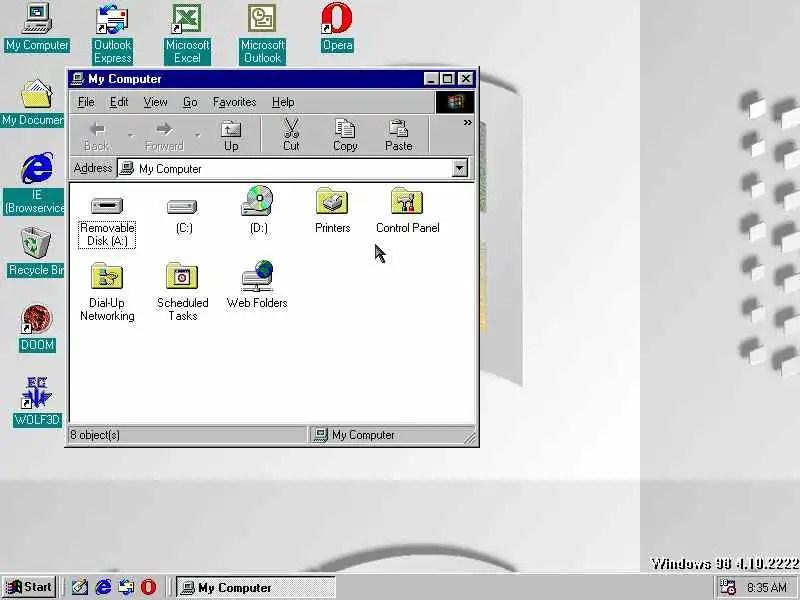Show more toolbar buttons chevron
The image size is (800, 600).
point(467,122)
